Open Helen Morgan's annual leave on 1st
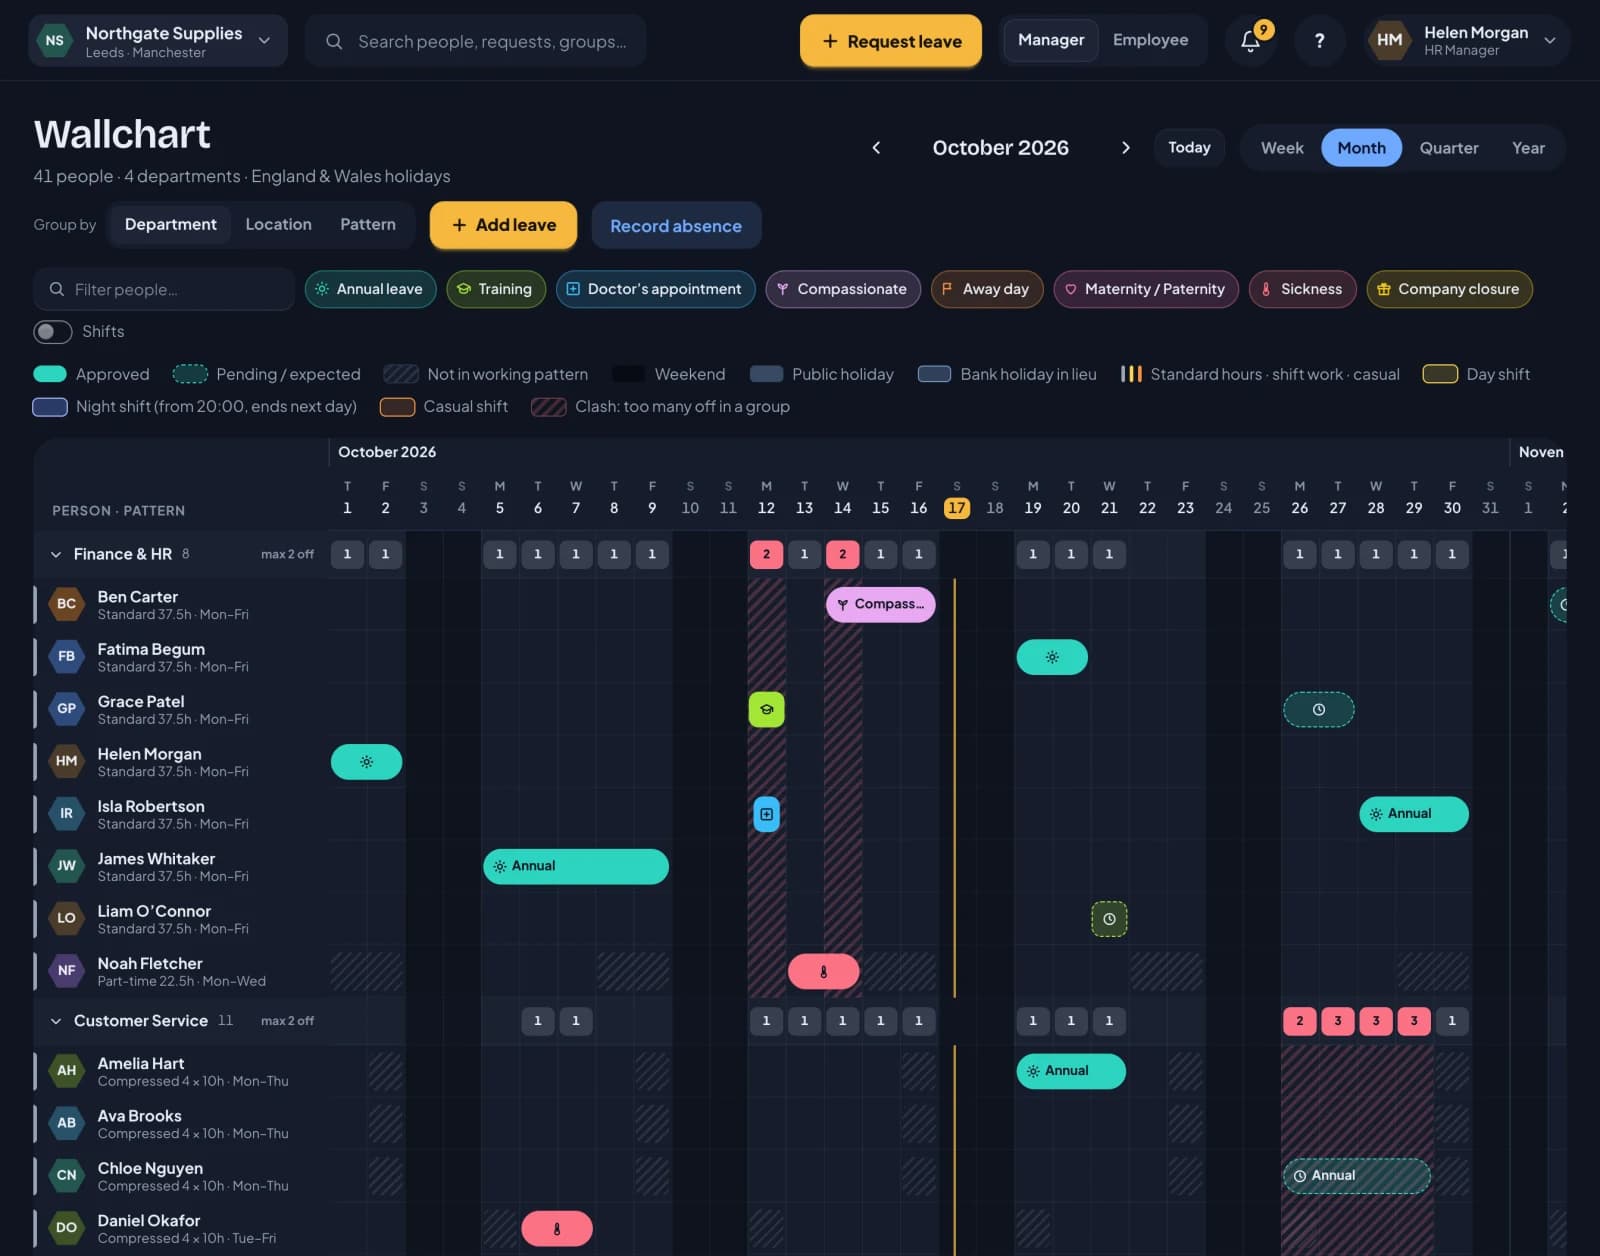The width and height of the screenshot is (1600, 1256). click(x=366, y=762)
